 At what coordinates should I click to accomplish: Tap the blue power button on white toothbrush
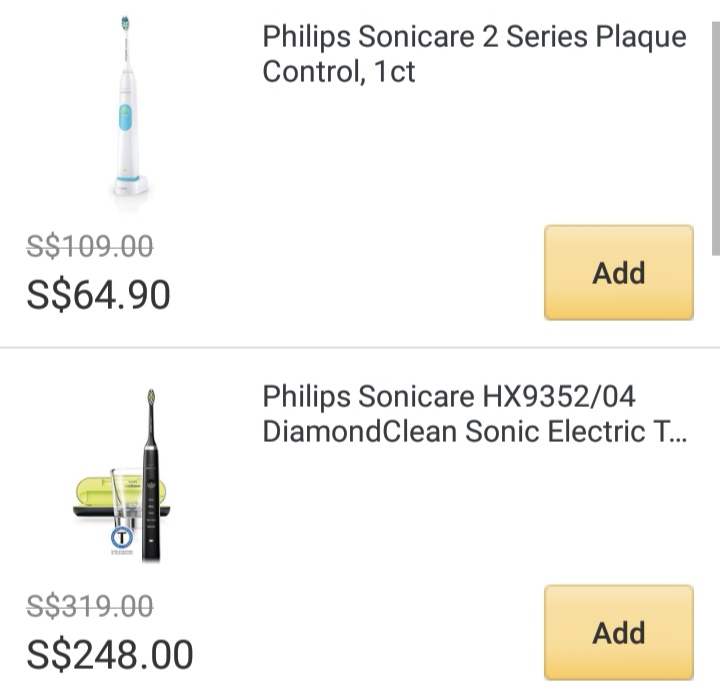point(126,117)
